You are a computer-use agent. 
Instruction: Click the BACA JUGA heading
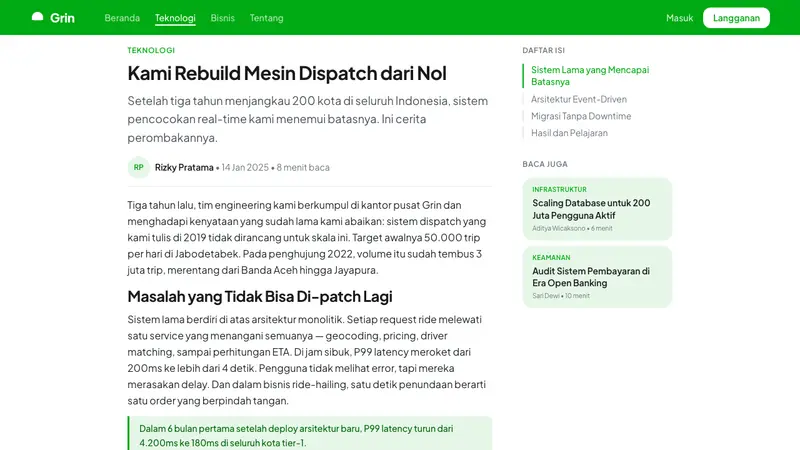click(x=545, y=164)
